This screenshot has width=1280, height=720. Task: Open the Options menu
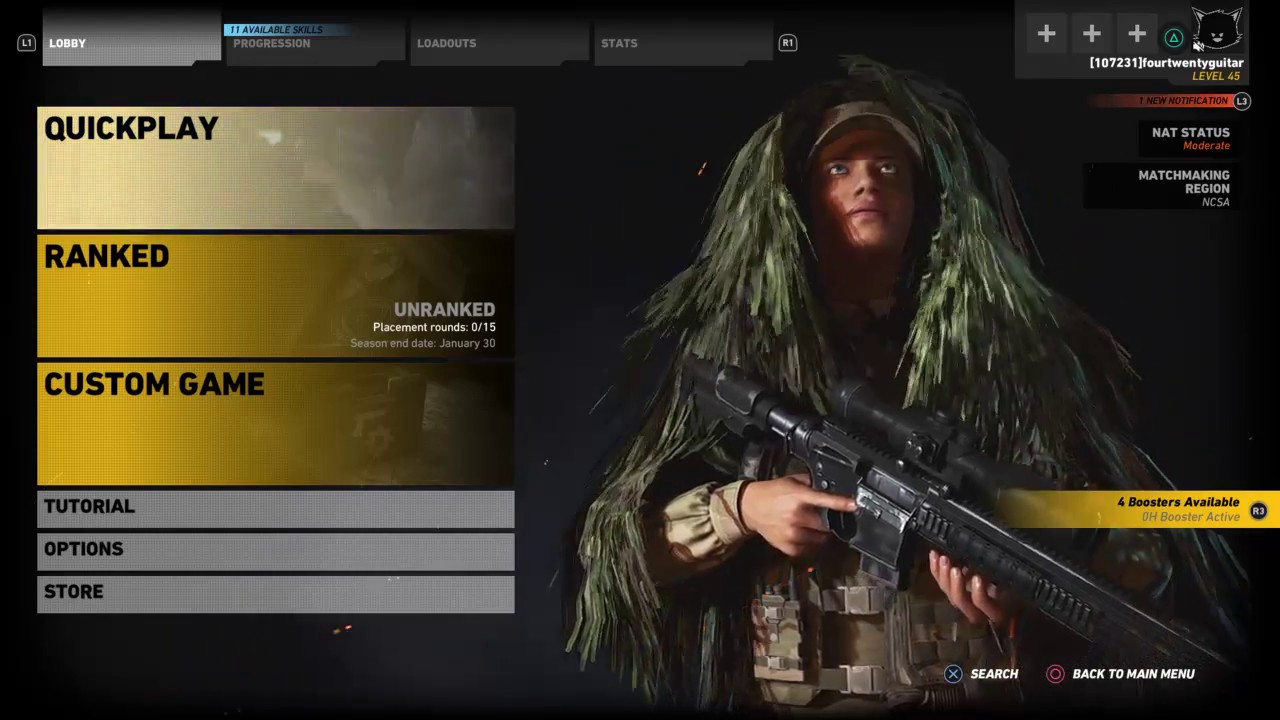[x=276, y=550]
